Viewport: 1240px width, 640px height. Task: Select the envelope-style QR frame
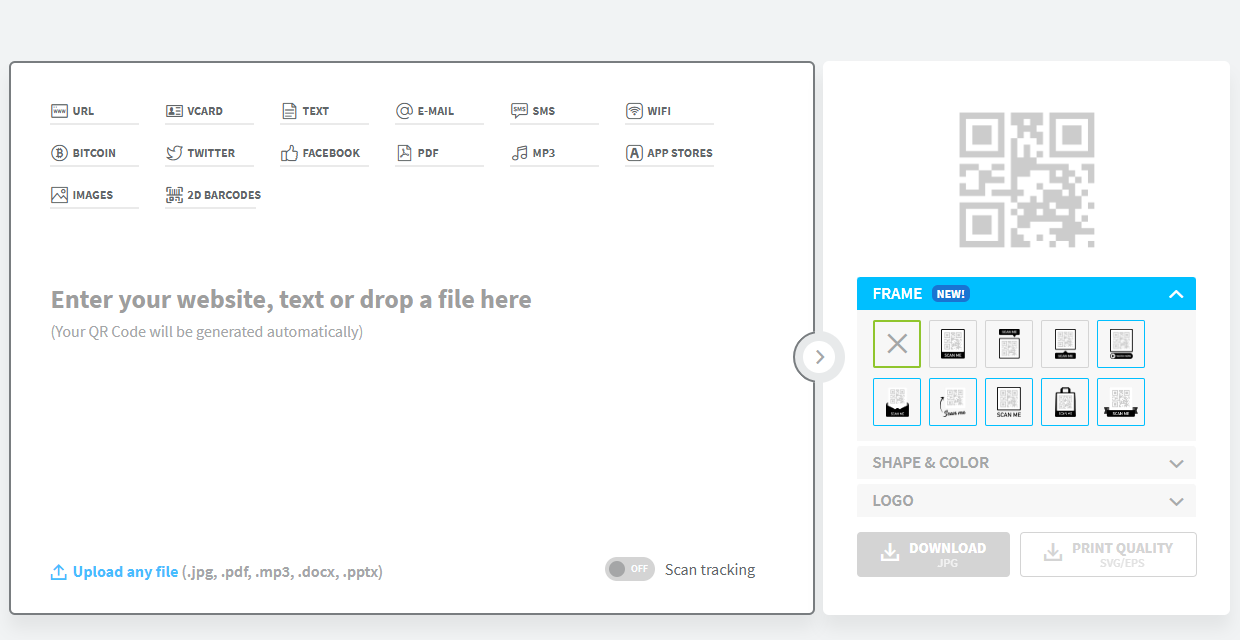(897, 402)
